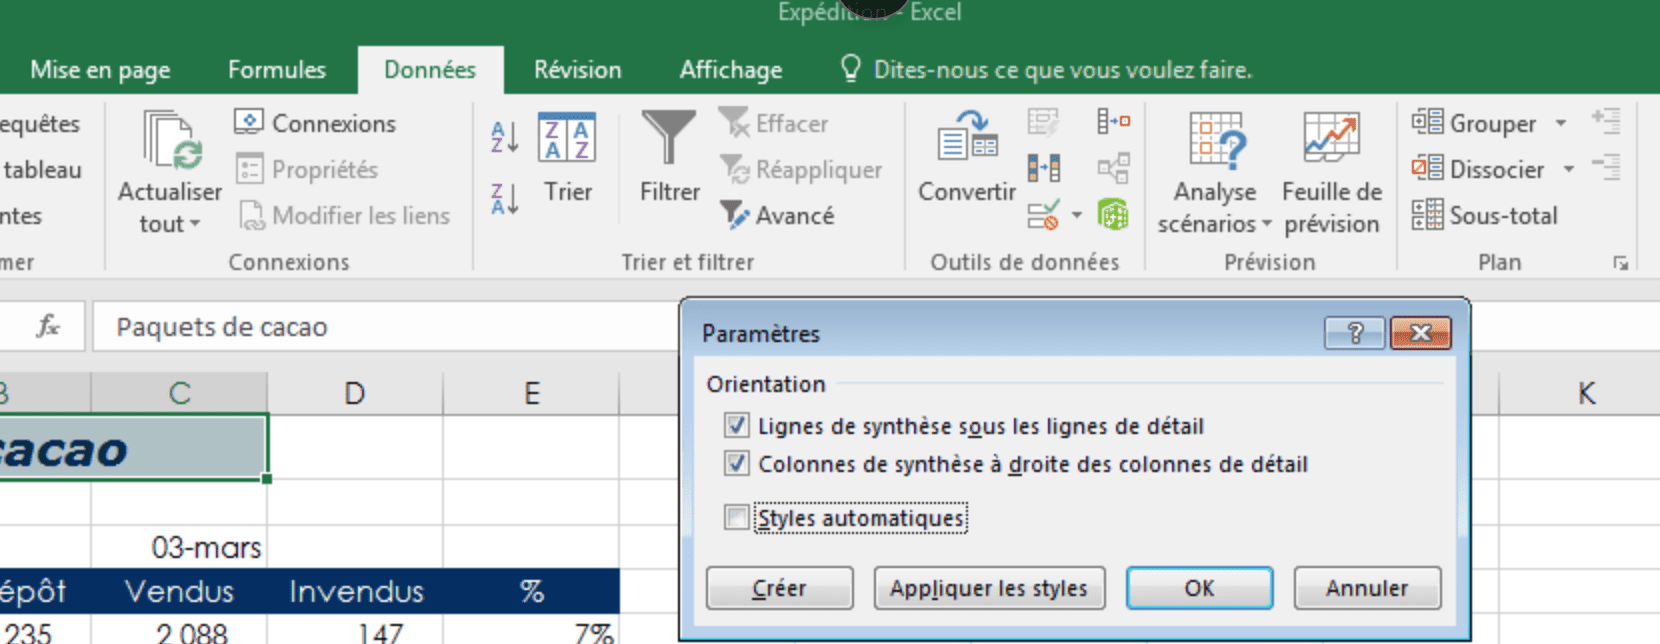
Task: Click the formula bar containing Paquets de cacao
Action: pyautogui.click(x=380, y=327)
